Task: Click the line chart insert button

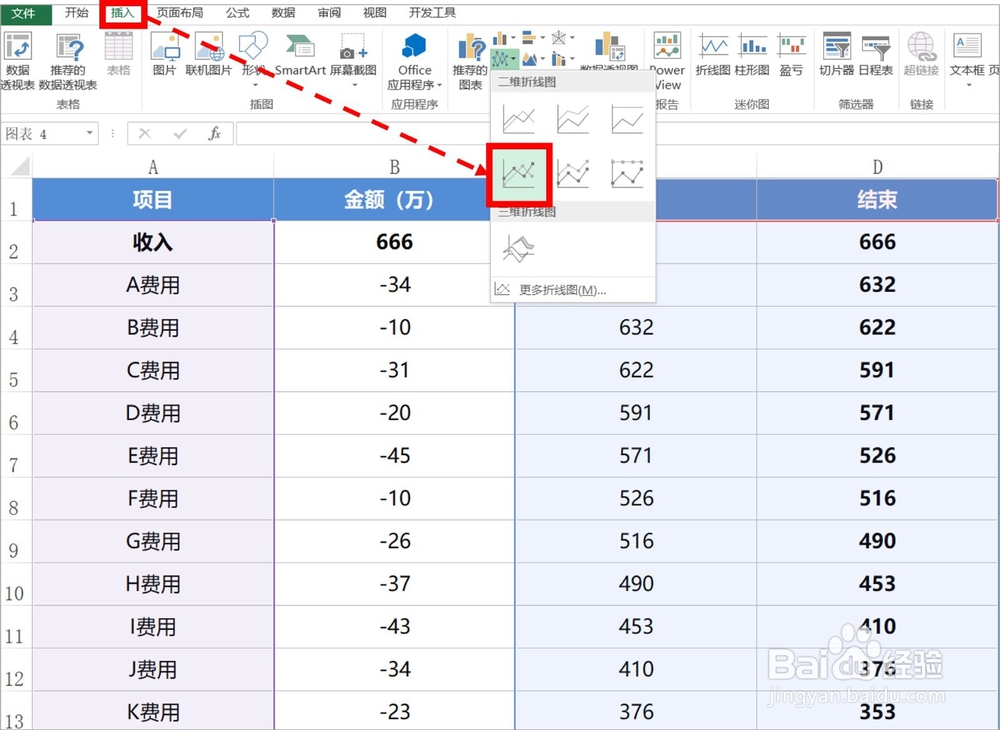Action: (x=504, y=60)
